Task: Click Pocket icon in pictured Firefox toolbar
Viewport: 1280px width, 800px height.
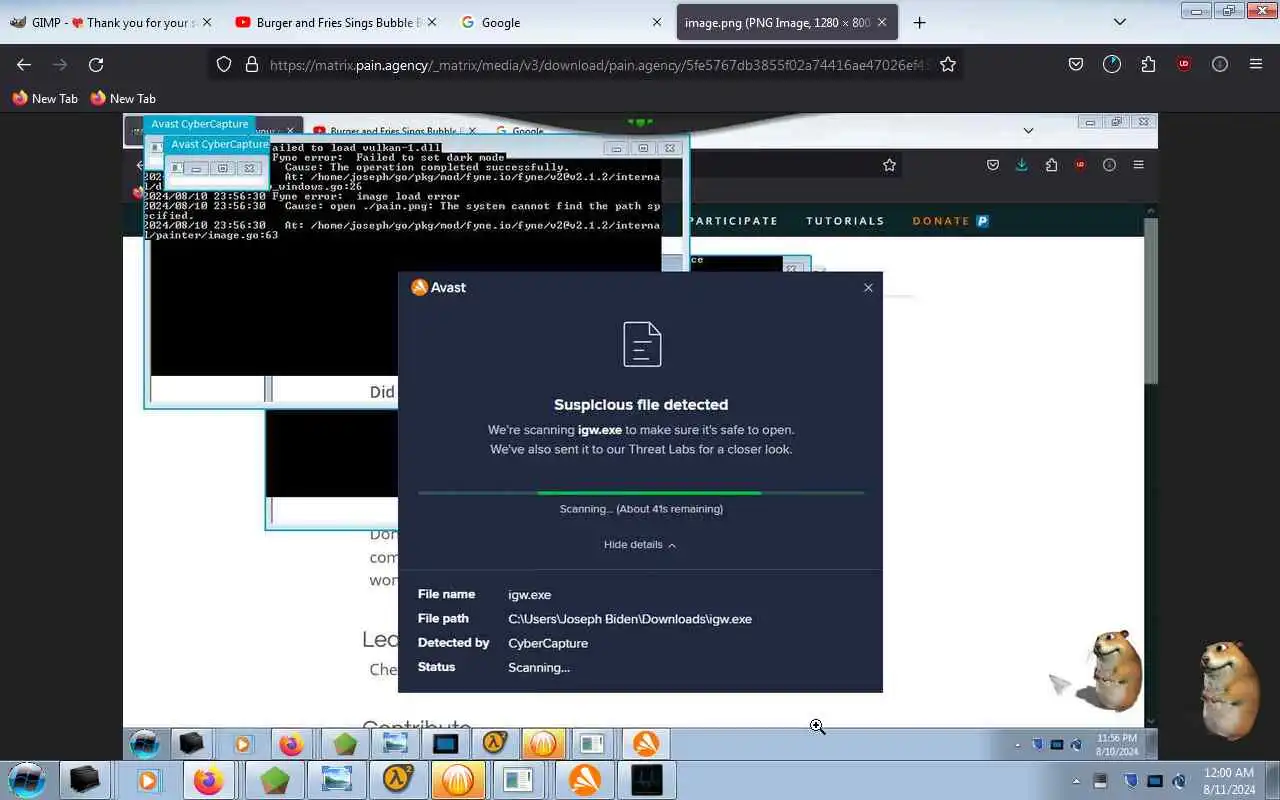Action: (992, 165)
